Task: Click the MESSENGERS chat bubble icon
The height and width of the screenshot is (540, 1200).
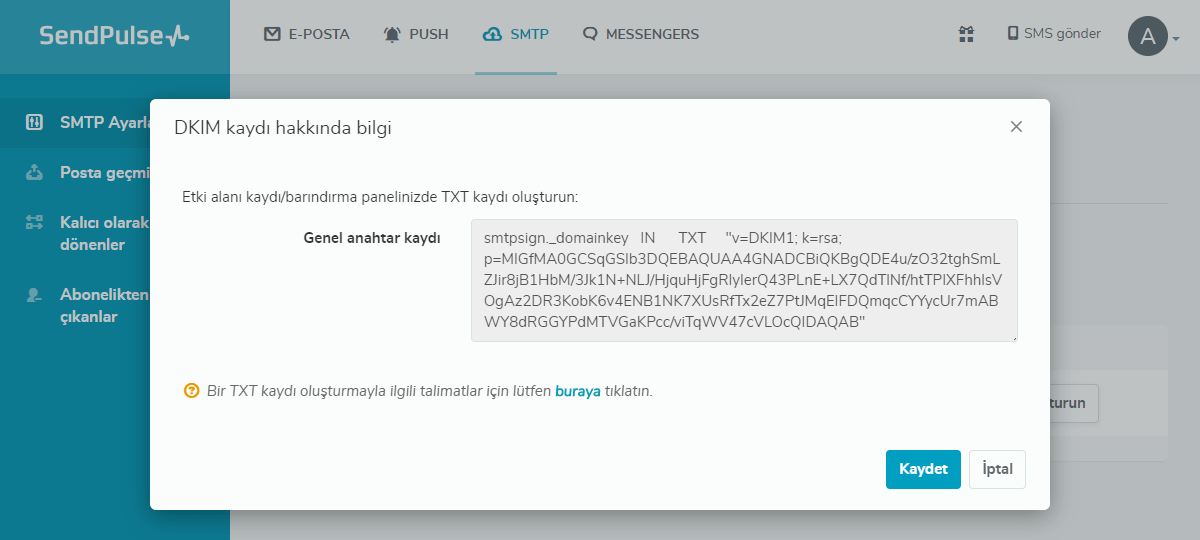Action: coord(590,34)
